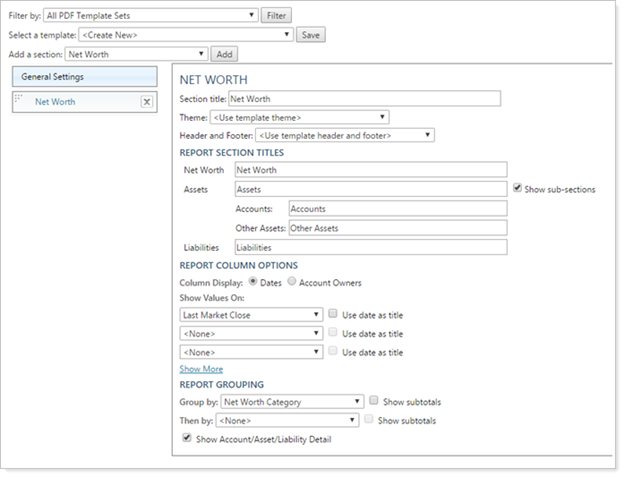Click Add to insert the section
The image size is (624, 477).
[225, 54]
